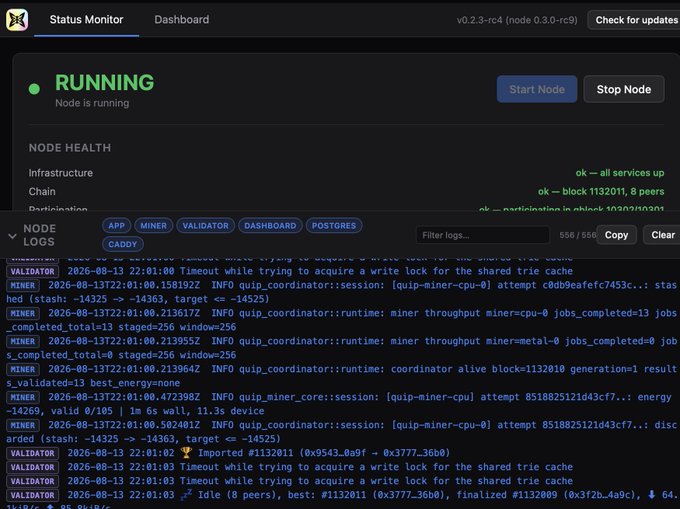This screenshot has height=509, width=680.
Task: Click the Stop Node button
Action: [x=624, y=89]
